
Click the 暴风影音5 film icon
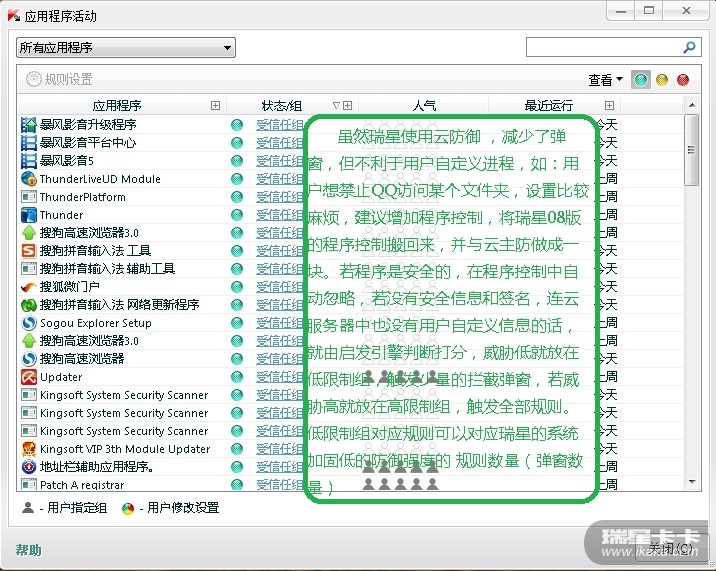tap(28, 161)
